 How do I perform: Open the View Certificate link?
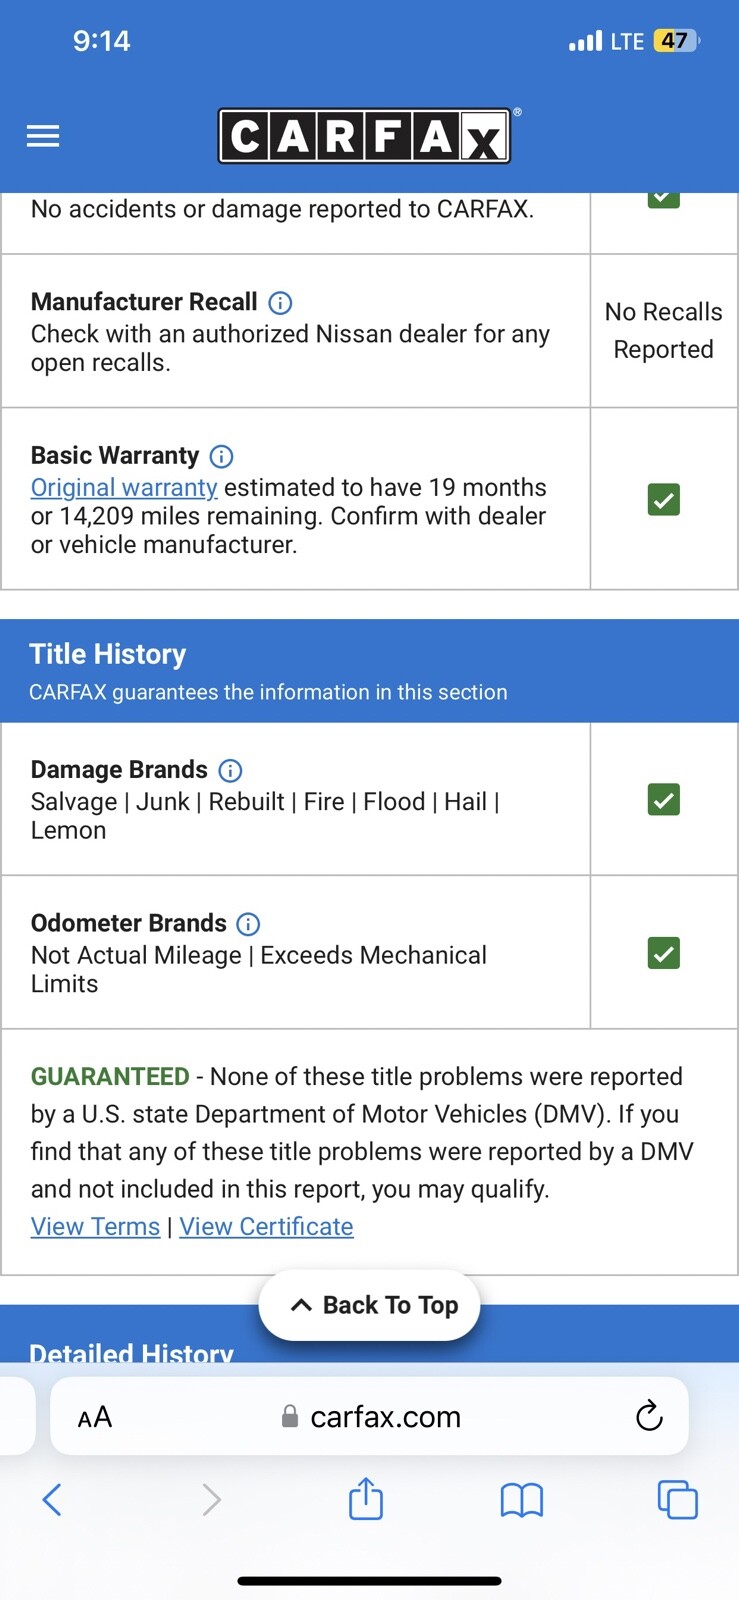(266, 1226)
